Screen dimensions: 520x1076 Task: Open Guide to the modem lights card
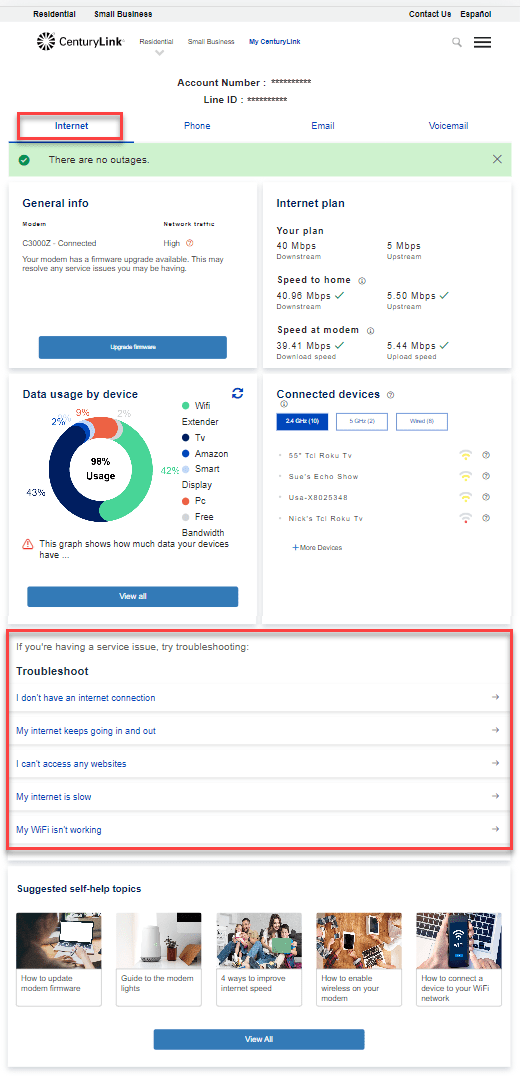coord(158,959)
